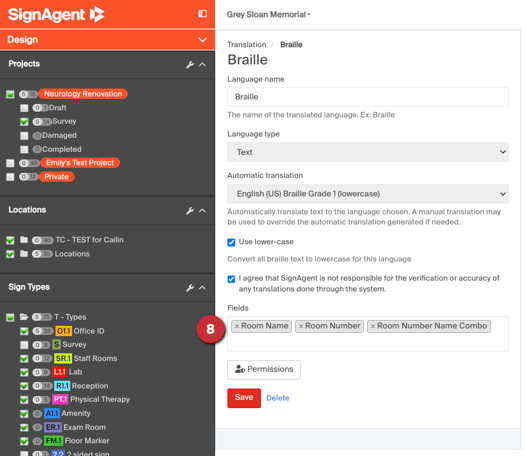Open the Projects wrench settings icon
The image size is (526, 456).
pos(190,64)
